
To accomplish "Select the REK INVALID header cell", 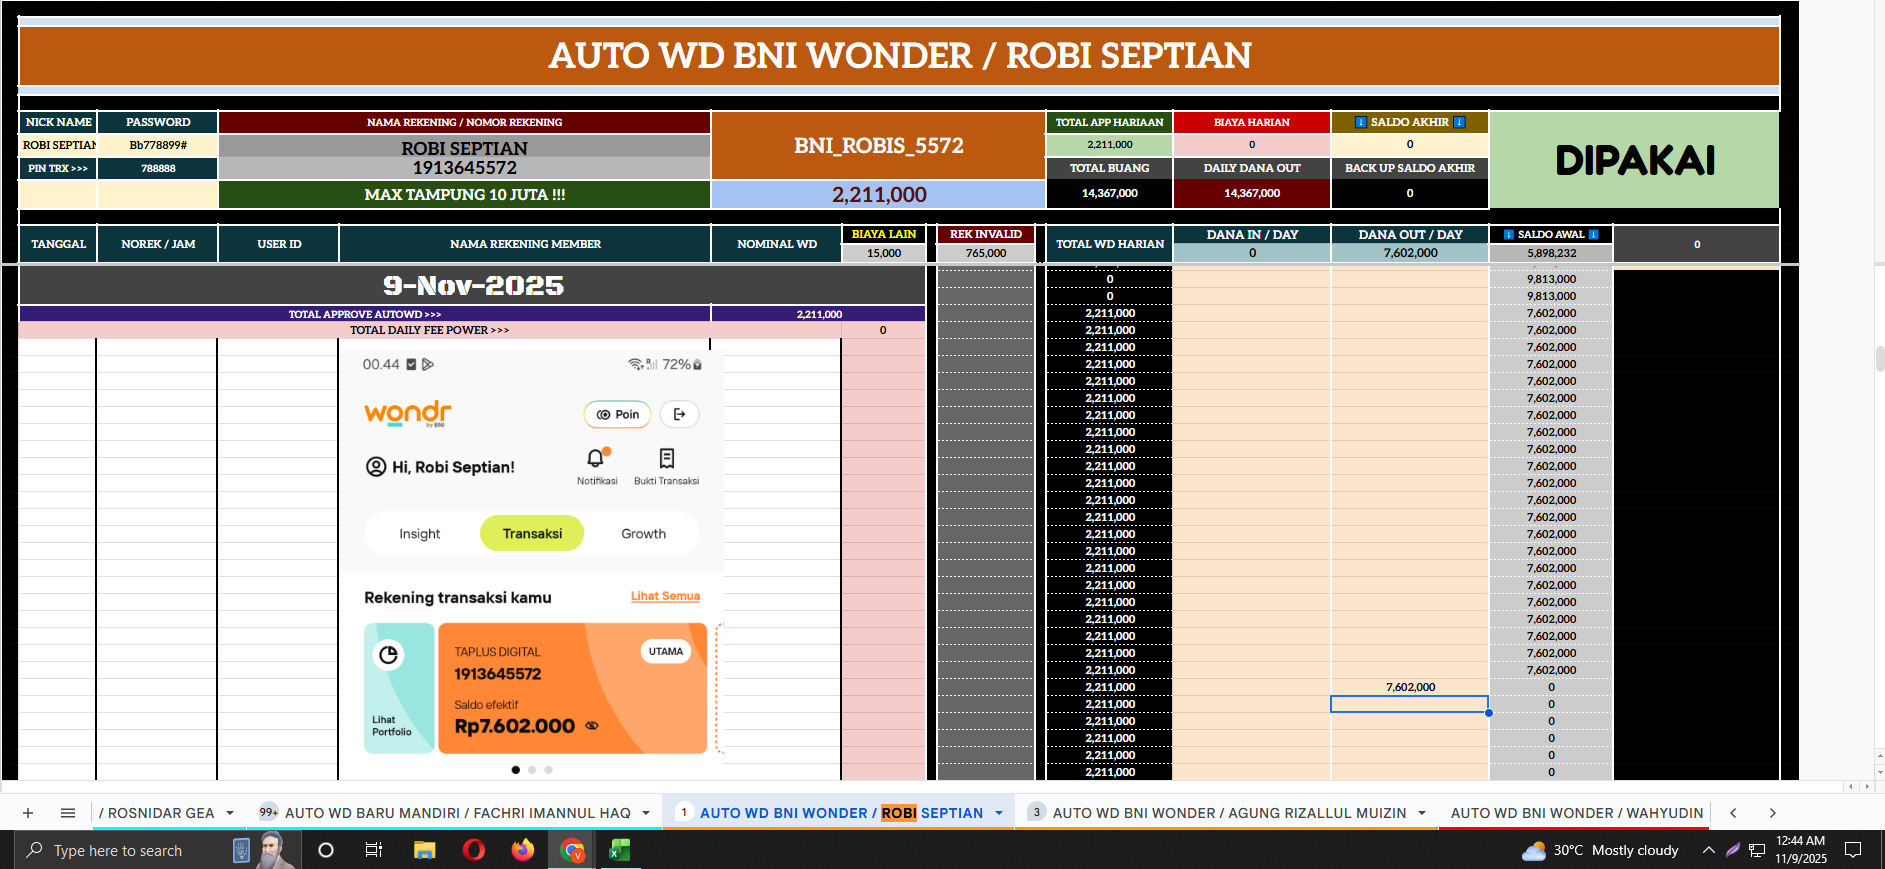I will point(986,234).
